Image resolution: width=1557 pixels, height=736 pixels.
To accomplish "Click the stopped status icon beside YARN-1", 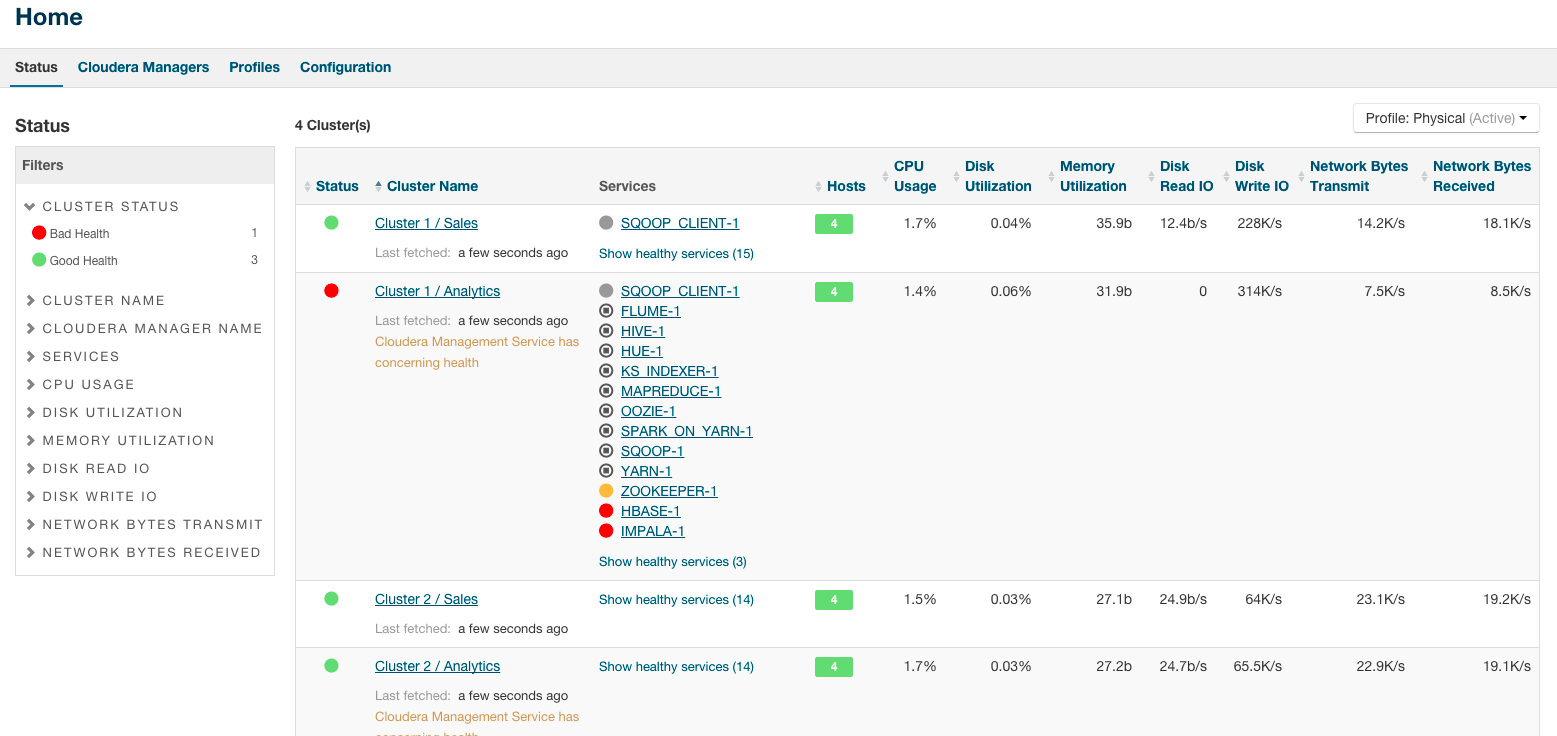I will [606, 471].
